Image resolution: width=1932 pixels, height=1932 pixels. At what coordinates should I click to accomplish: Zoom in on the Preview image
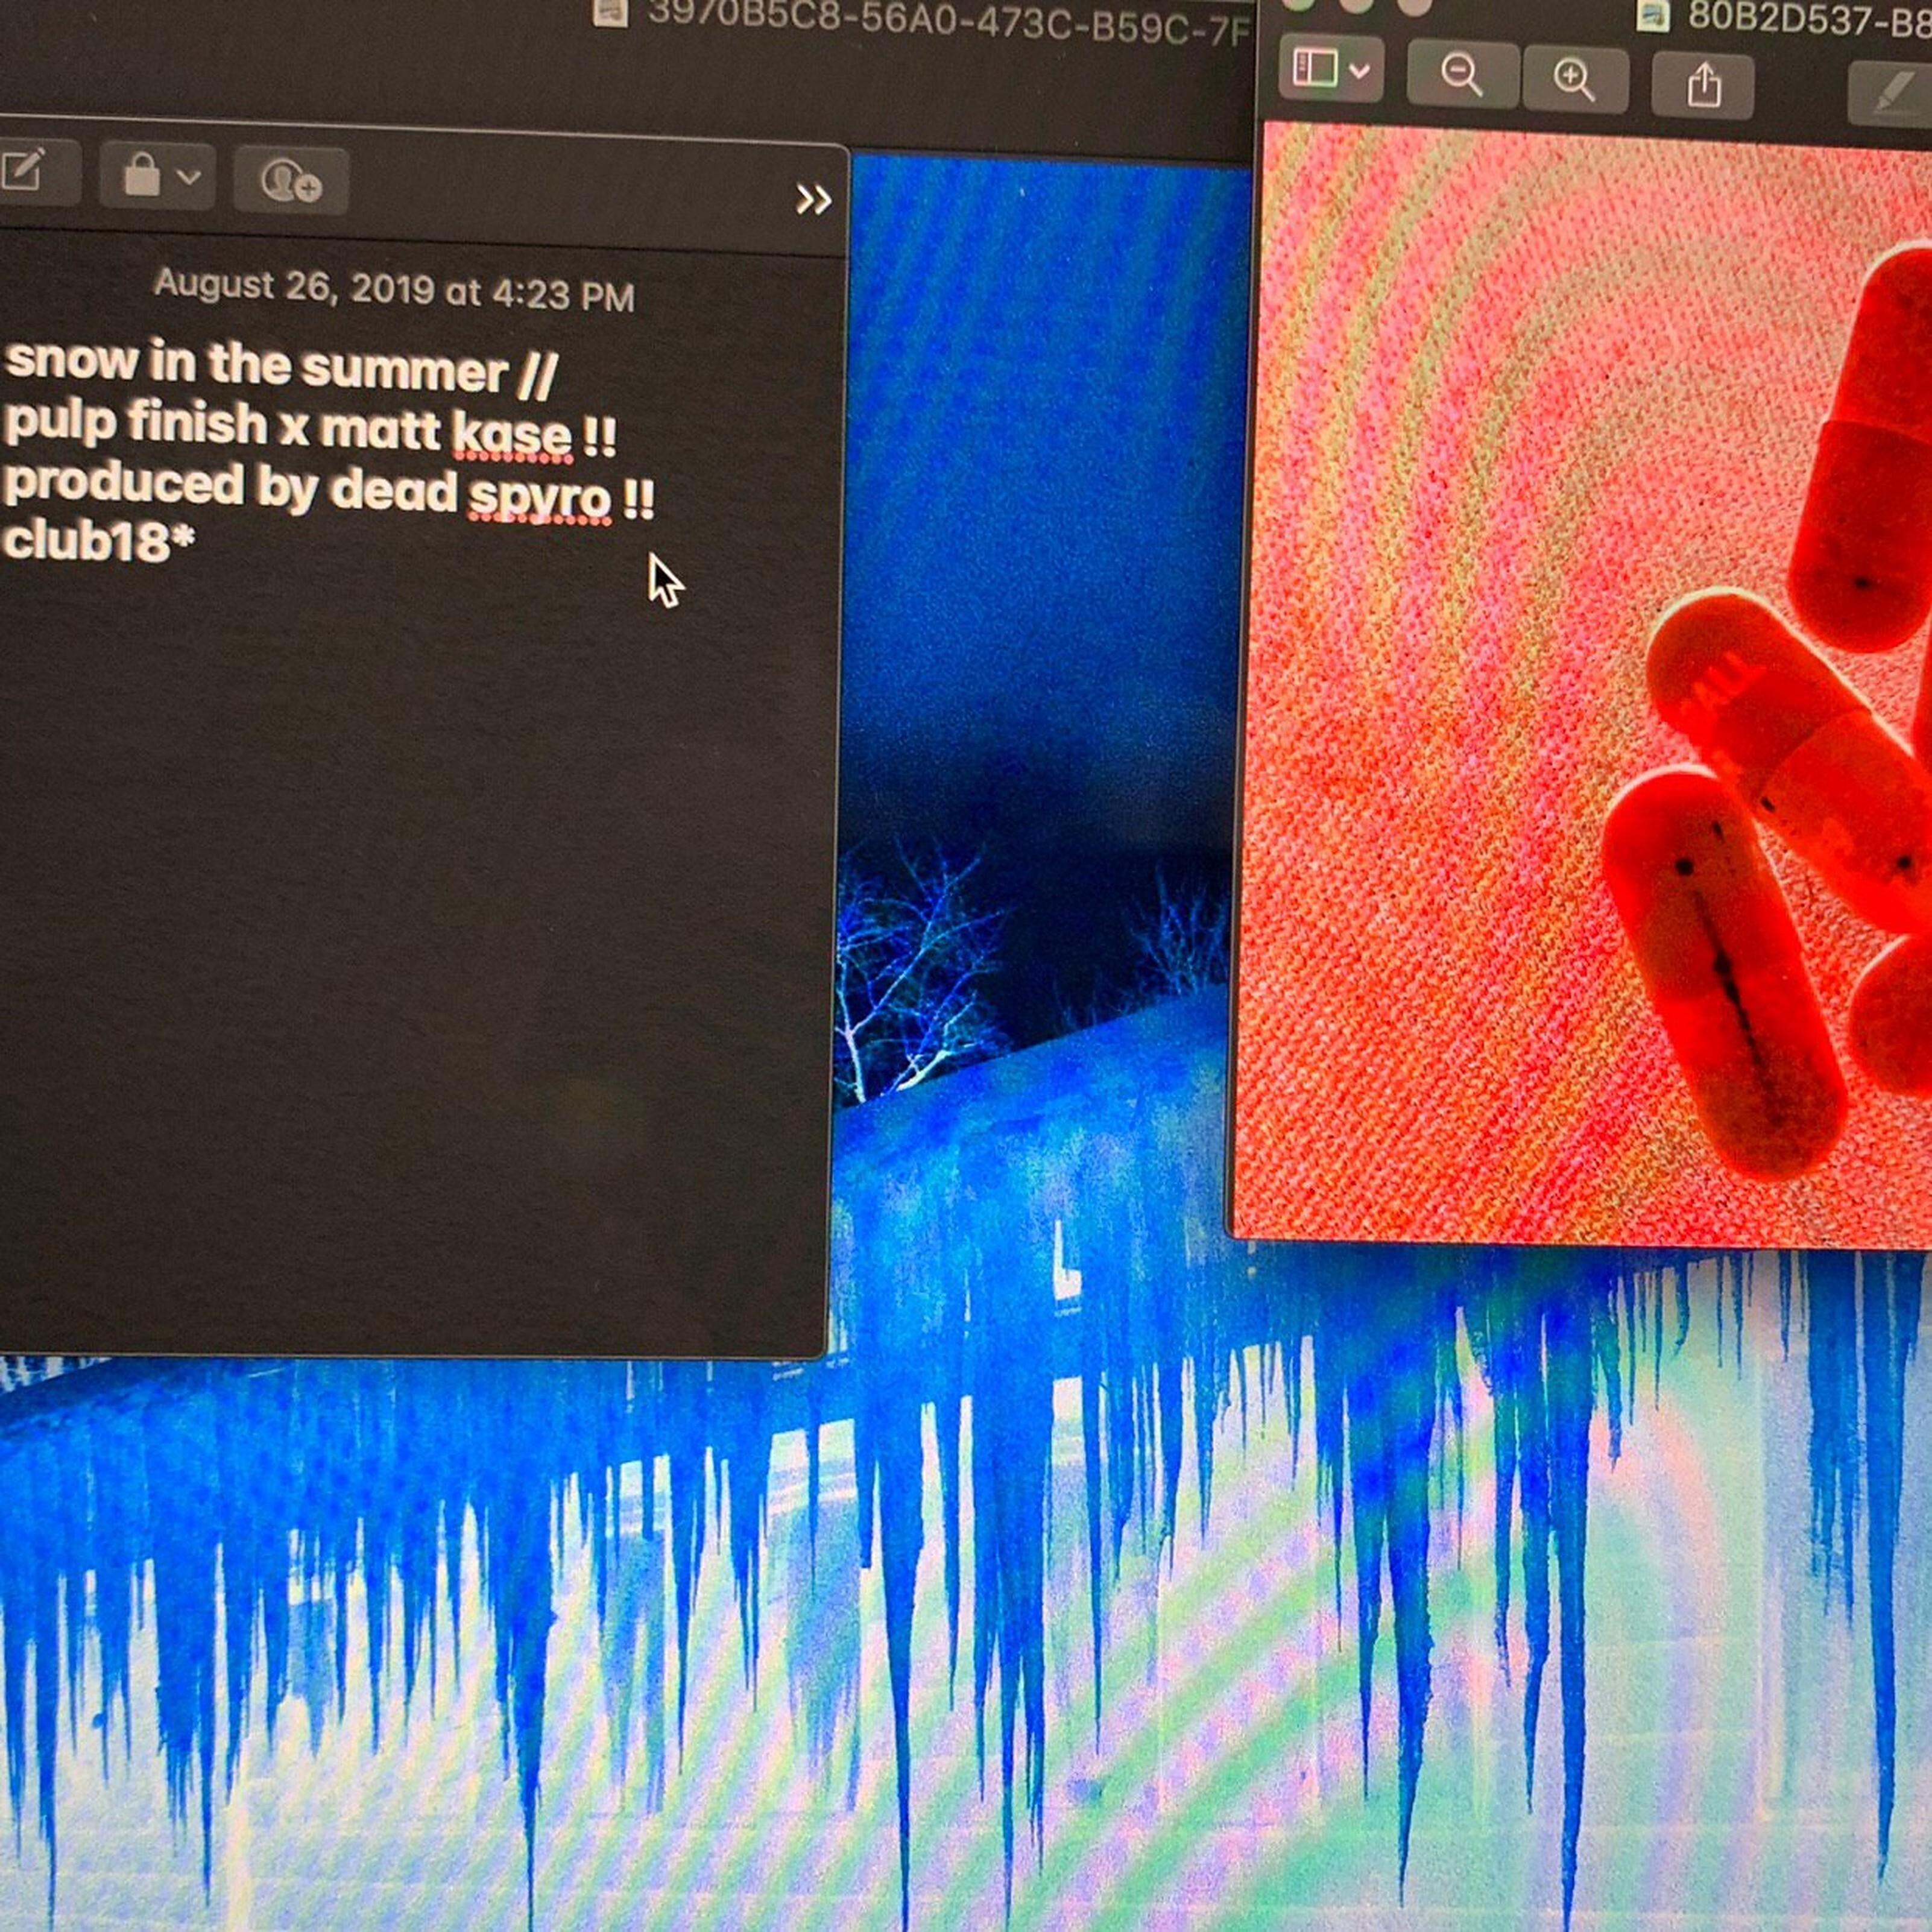click(x=1574, y=78)
